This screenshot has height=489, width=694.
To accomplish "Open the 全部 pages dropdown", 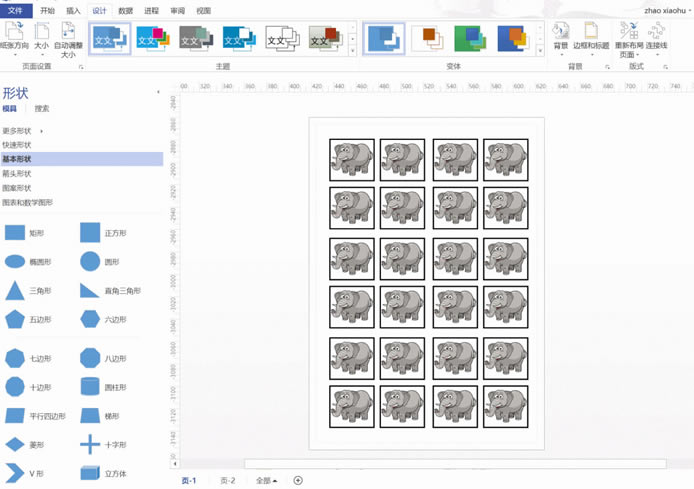I will 266,481.
